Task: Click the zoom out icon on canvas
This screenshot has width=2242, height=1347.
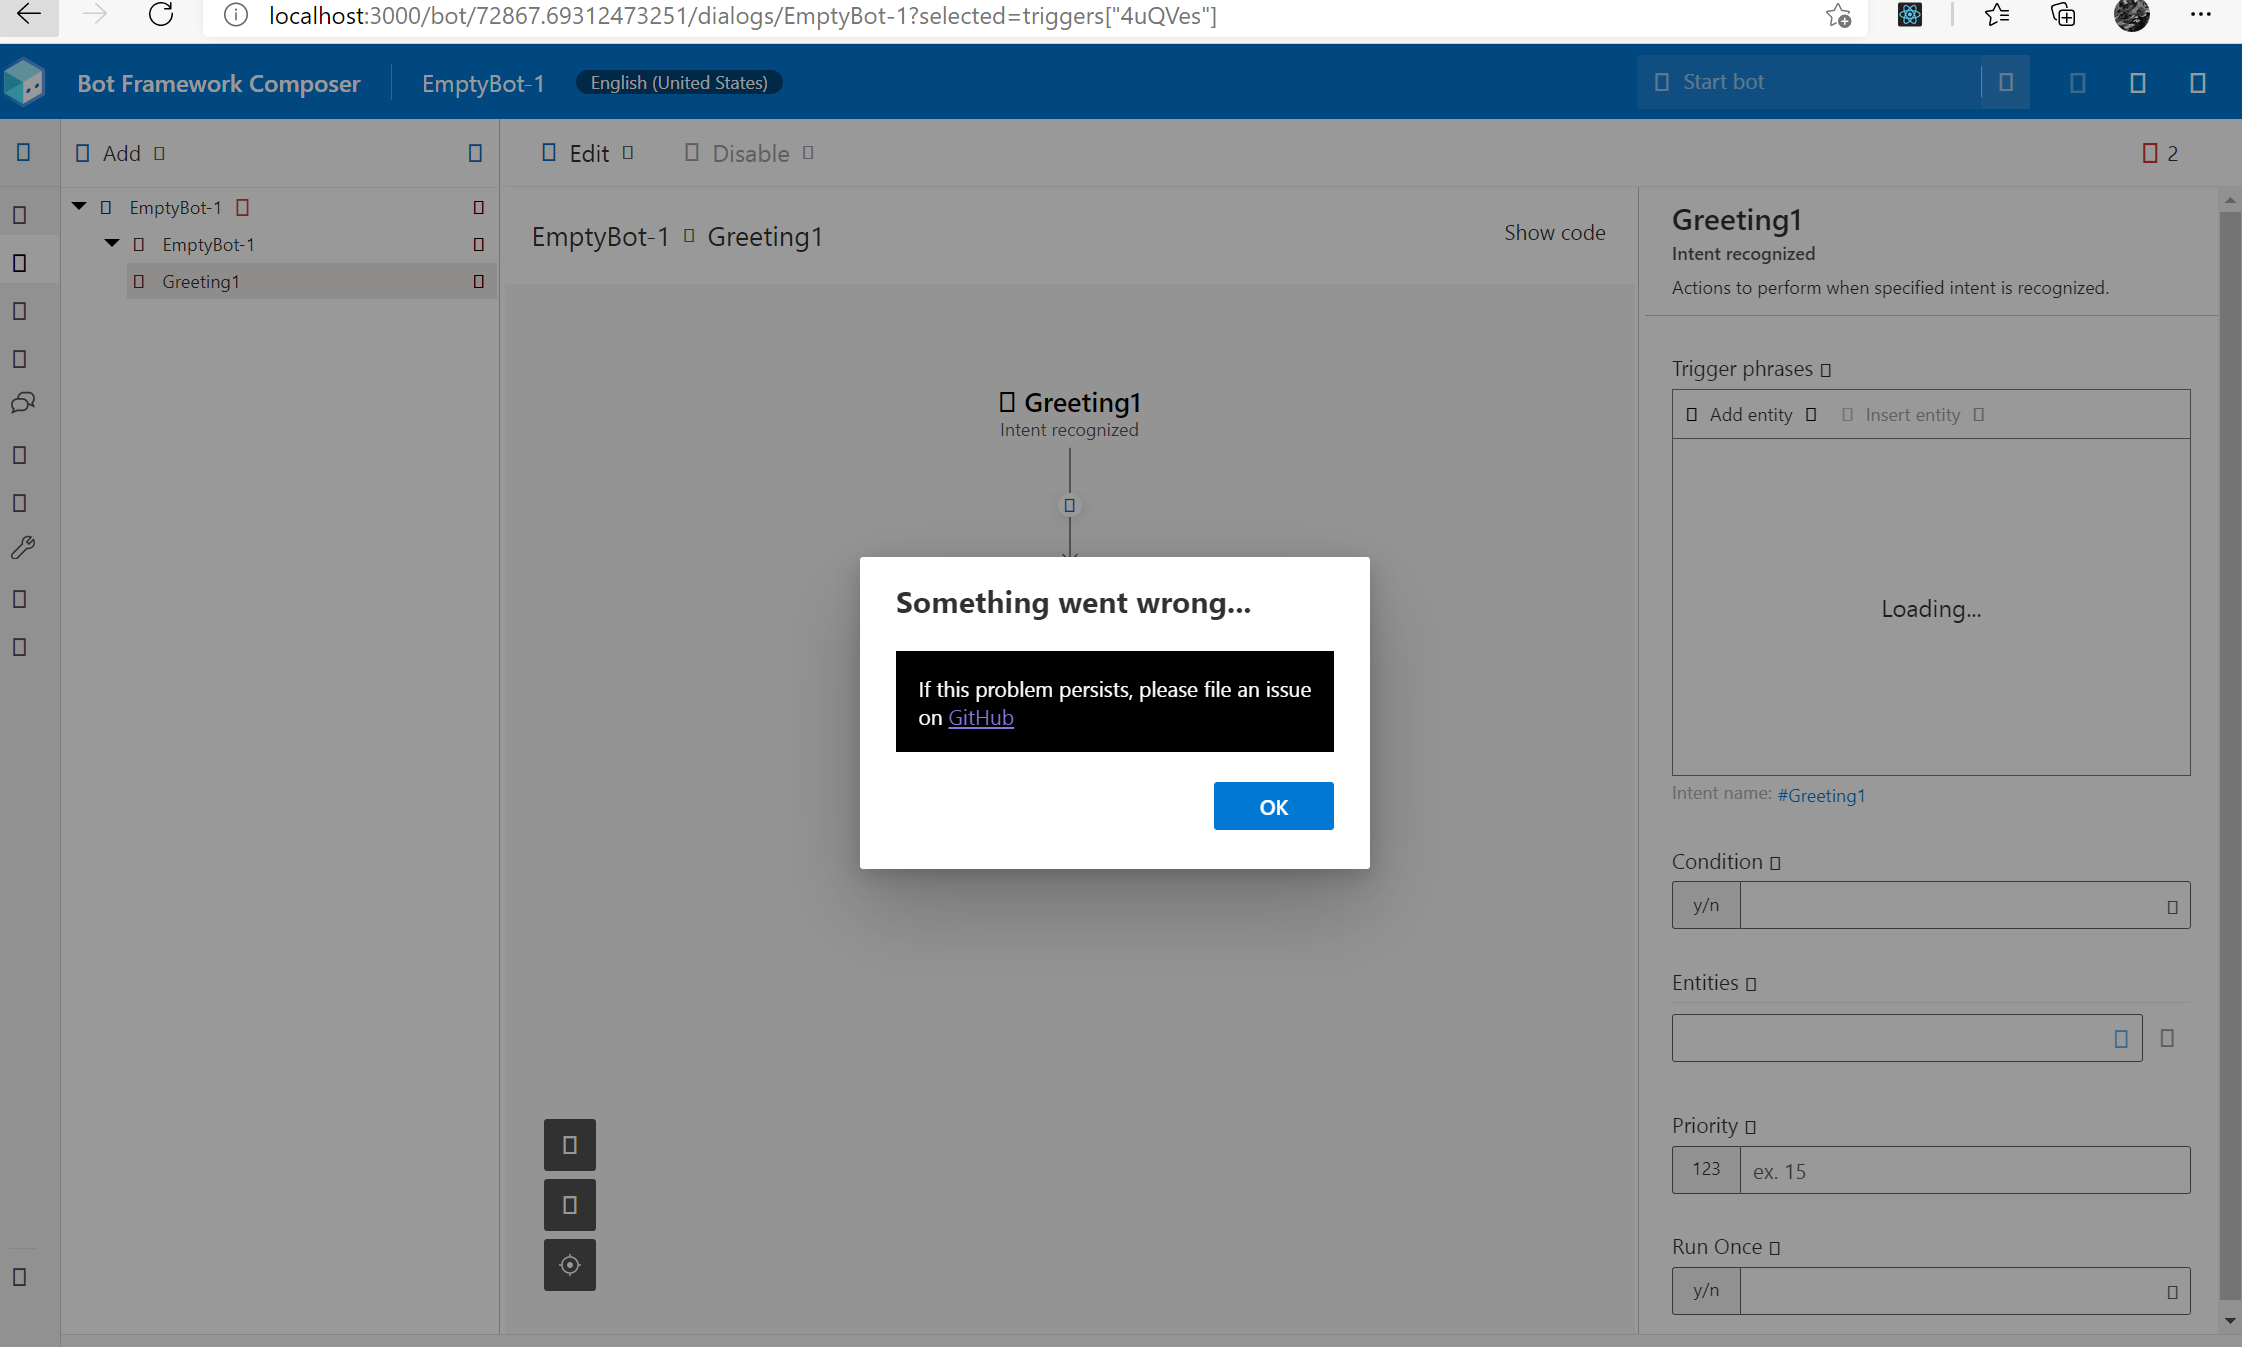Action: pyautogui.click(x=569, y=1204)
